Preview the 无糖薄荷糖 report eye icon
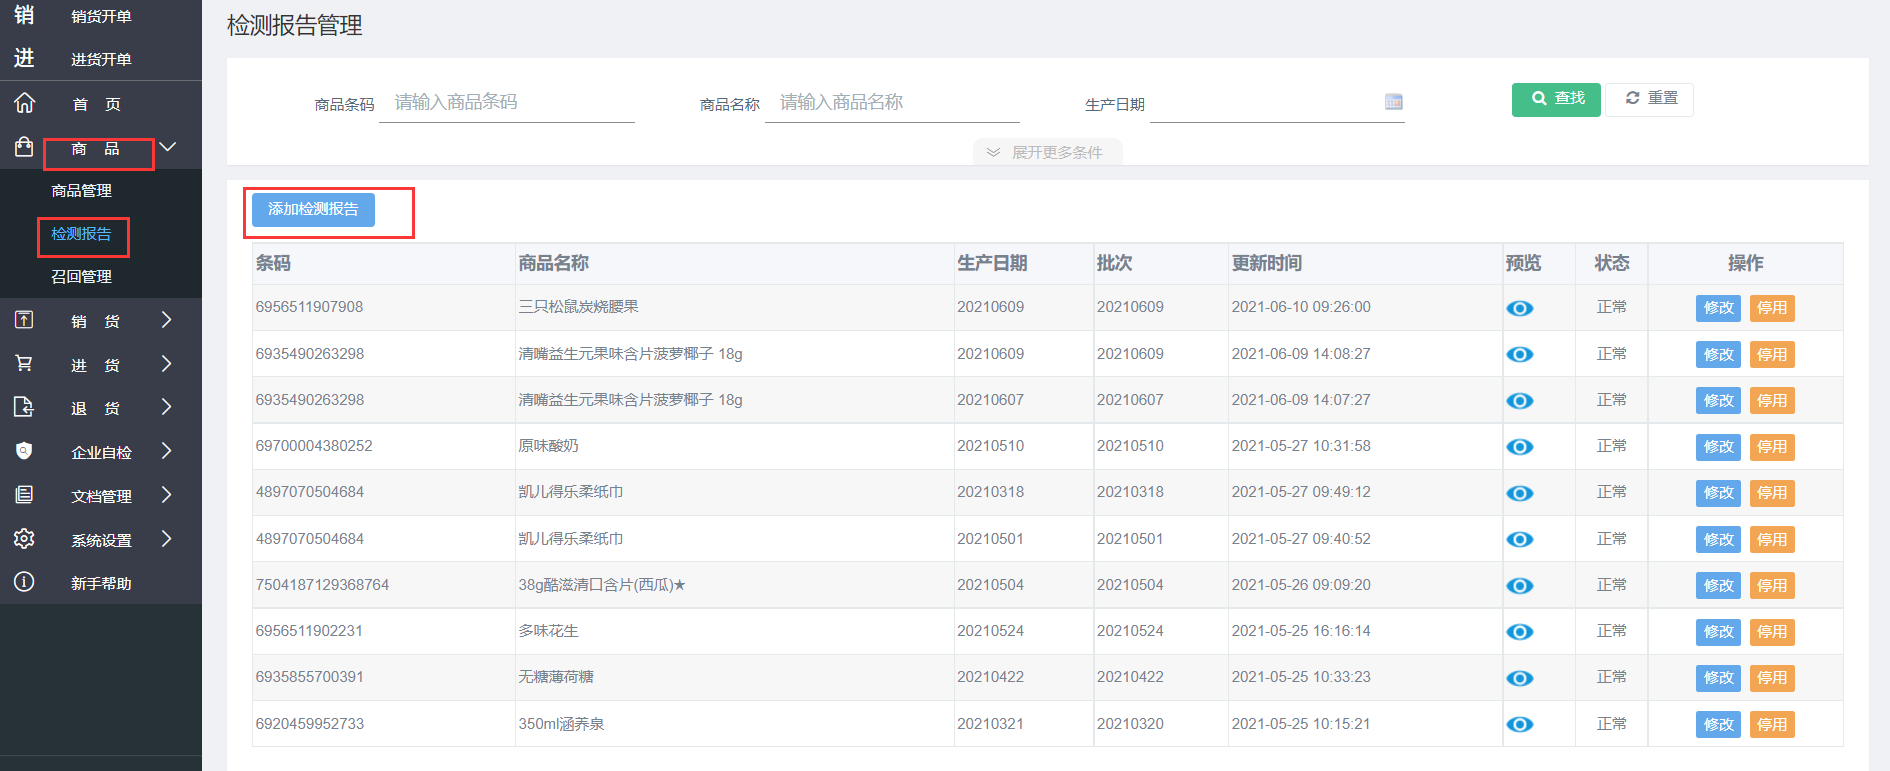Image resolution: width=1890 pixels, height=771 pixels. click(x=1520, y=678)
